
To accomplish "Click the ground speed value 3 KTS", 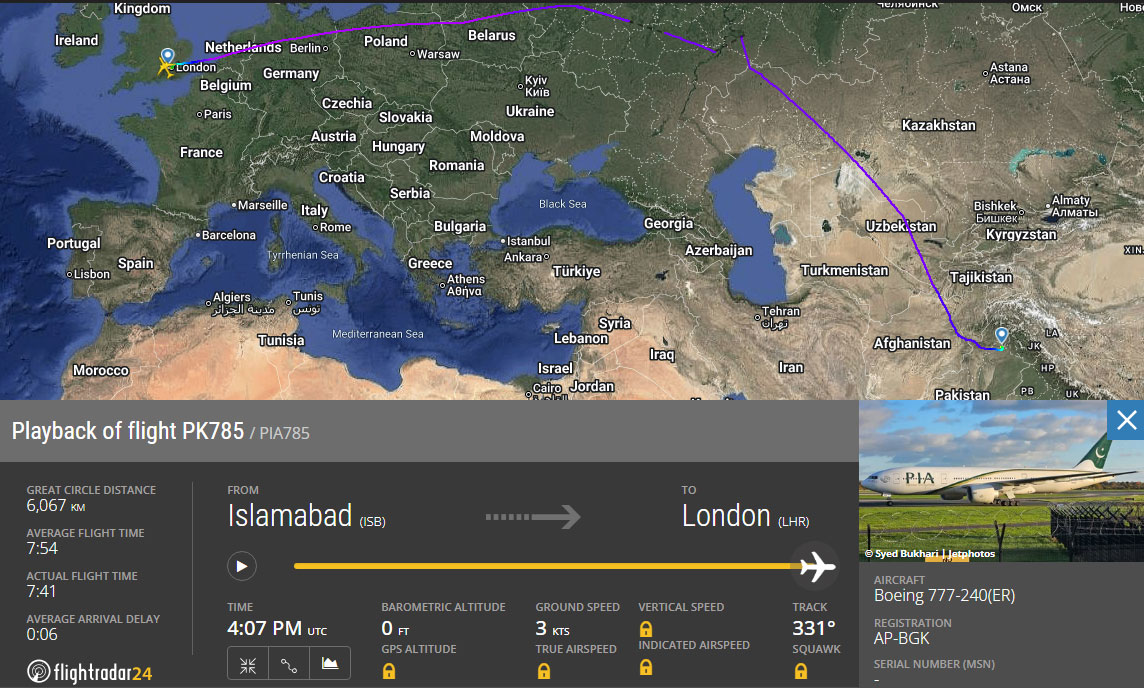I will (x=552, y=628).
